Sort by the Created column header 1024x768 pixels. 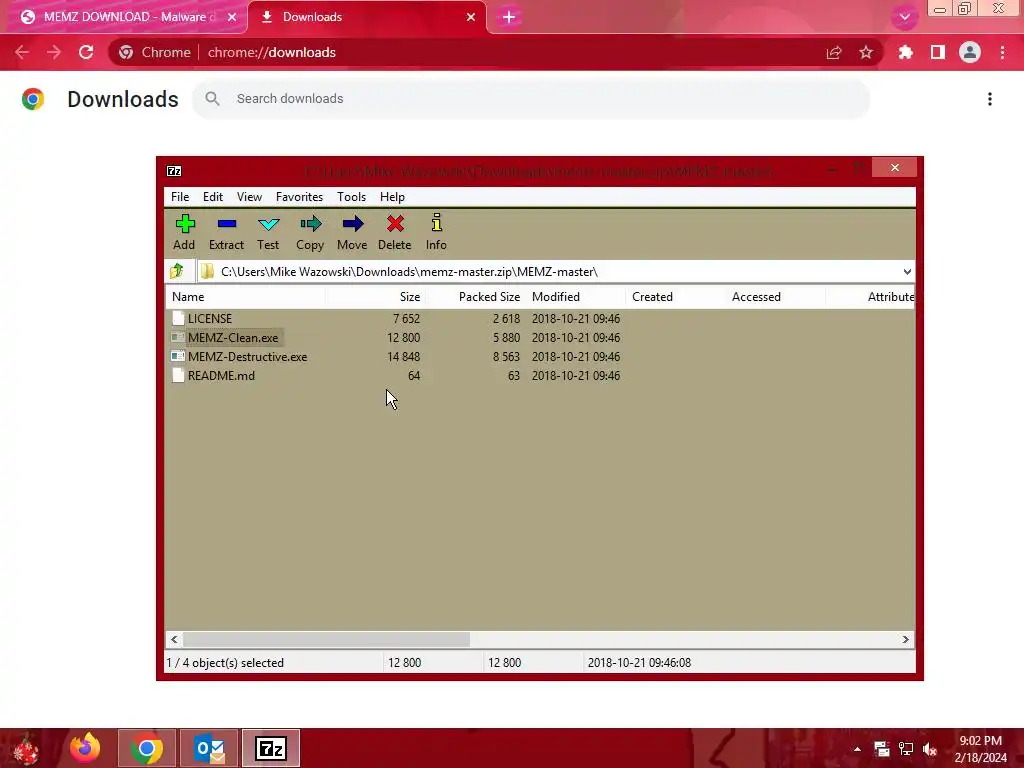click(x=675, y=296)
